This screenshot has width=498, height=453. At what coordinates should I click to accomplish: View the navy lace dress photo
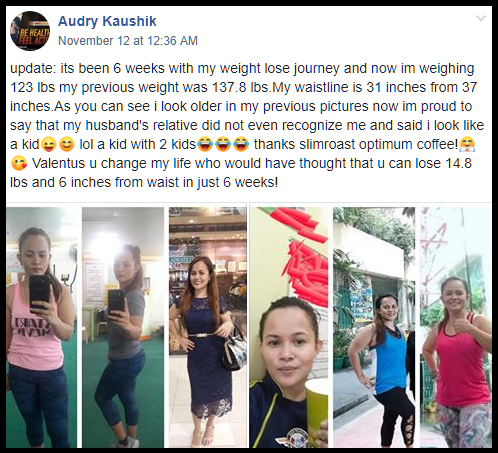pos(208,327)
